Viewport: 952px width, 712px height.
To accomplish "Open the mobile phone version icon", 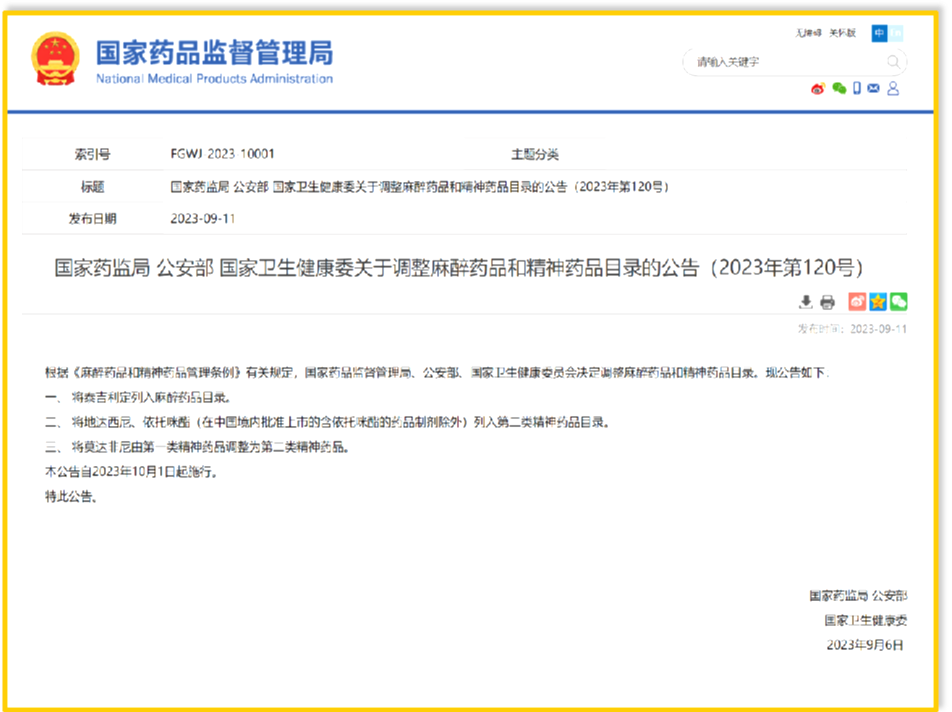I will tap(857, 89).
